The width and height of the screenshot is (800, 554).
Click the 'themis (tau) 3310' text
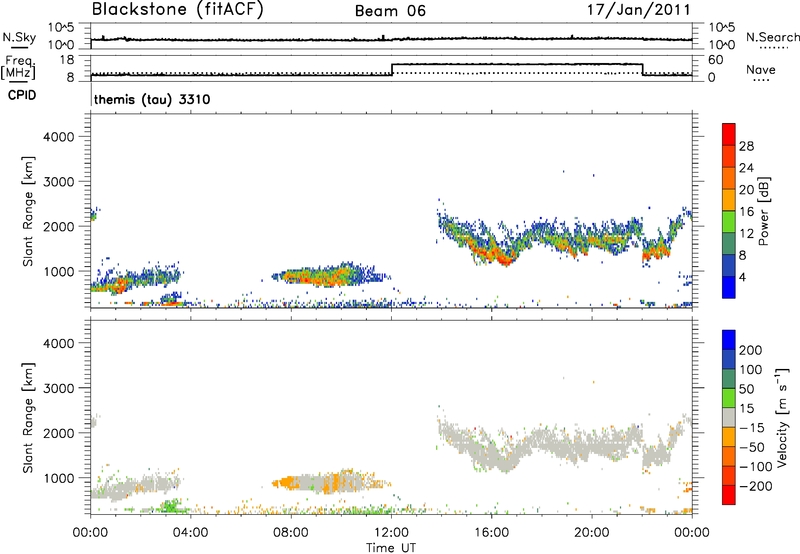pos(152,99)
